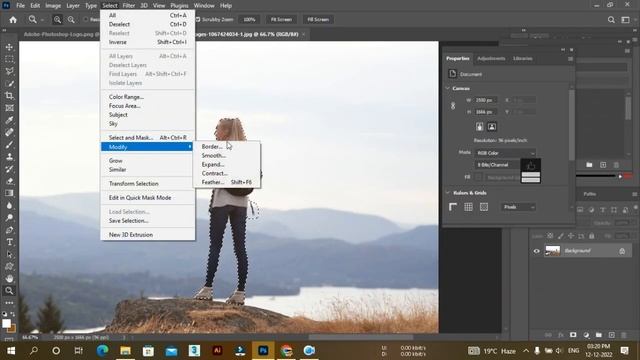Click the Windows Start button
Screen dimensions: 640x360
point(11,351)
